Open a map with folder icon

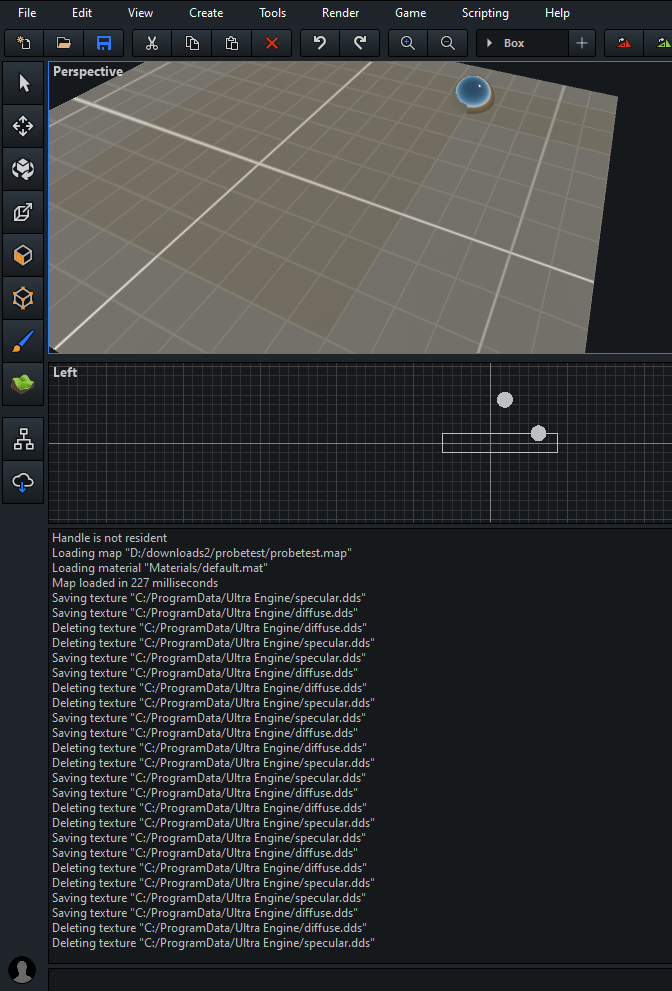click(64, 43)
